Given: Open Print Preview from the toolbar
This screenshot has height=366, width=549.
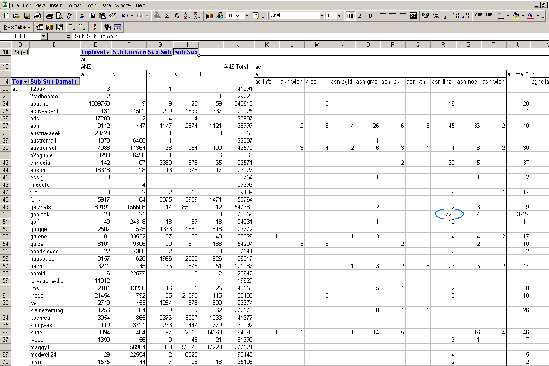Looking at the screenshot, I should coord(60,16).
